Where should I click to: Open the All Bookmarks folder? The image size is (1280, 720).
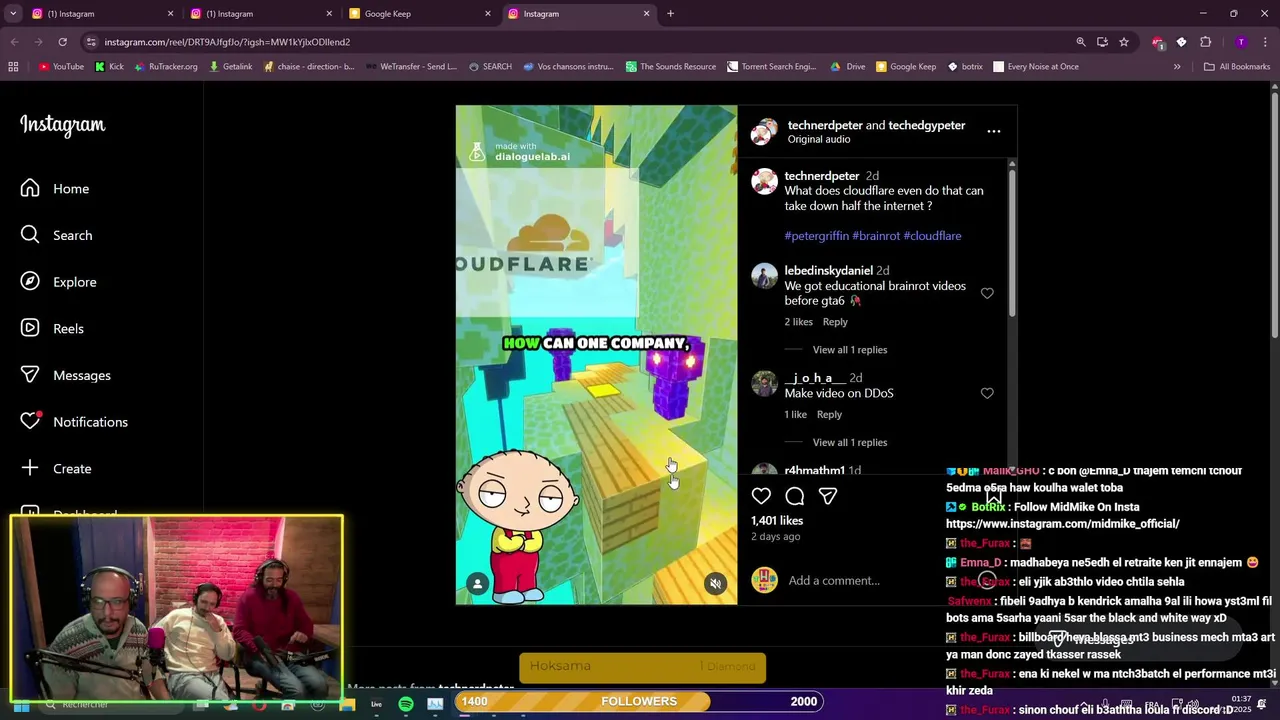tap(1236, 67)
